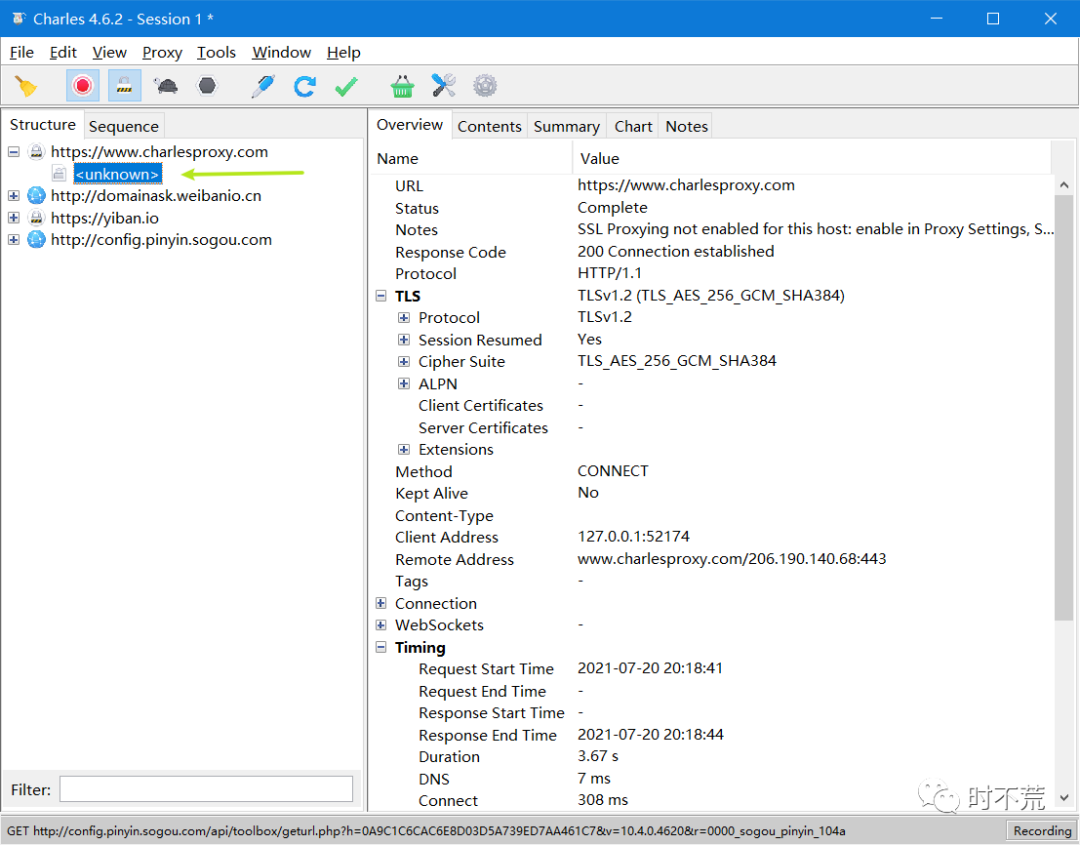This screenshot has height=845, width=1080.
Task: Click the GET url text in status bar
Action: [426, 831]
